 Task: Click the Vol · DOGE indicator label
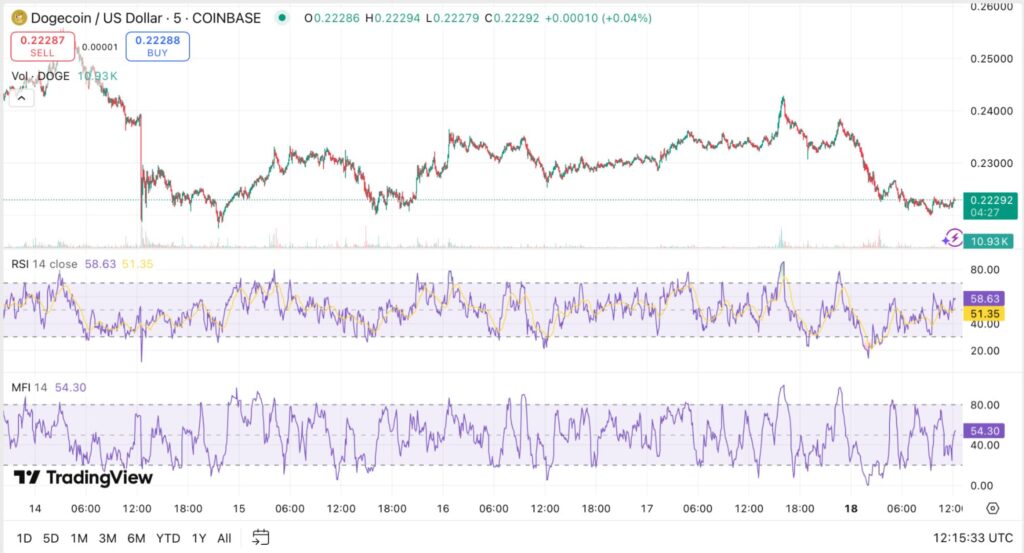click(40, 76)
